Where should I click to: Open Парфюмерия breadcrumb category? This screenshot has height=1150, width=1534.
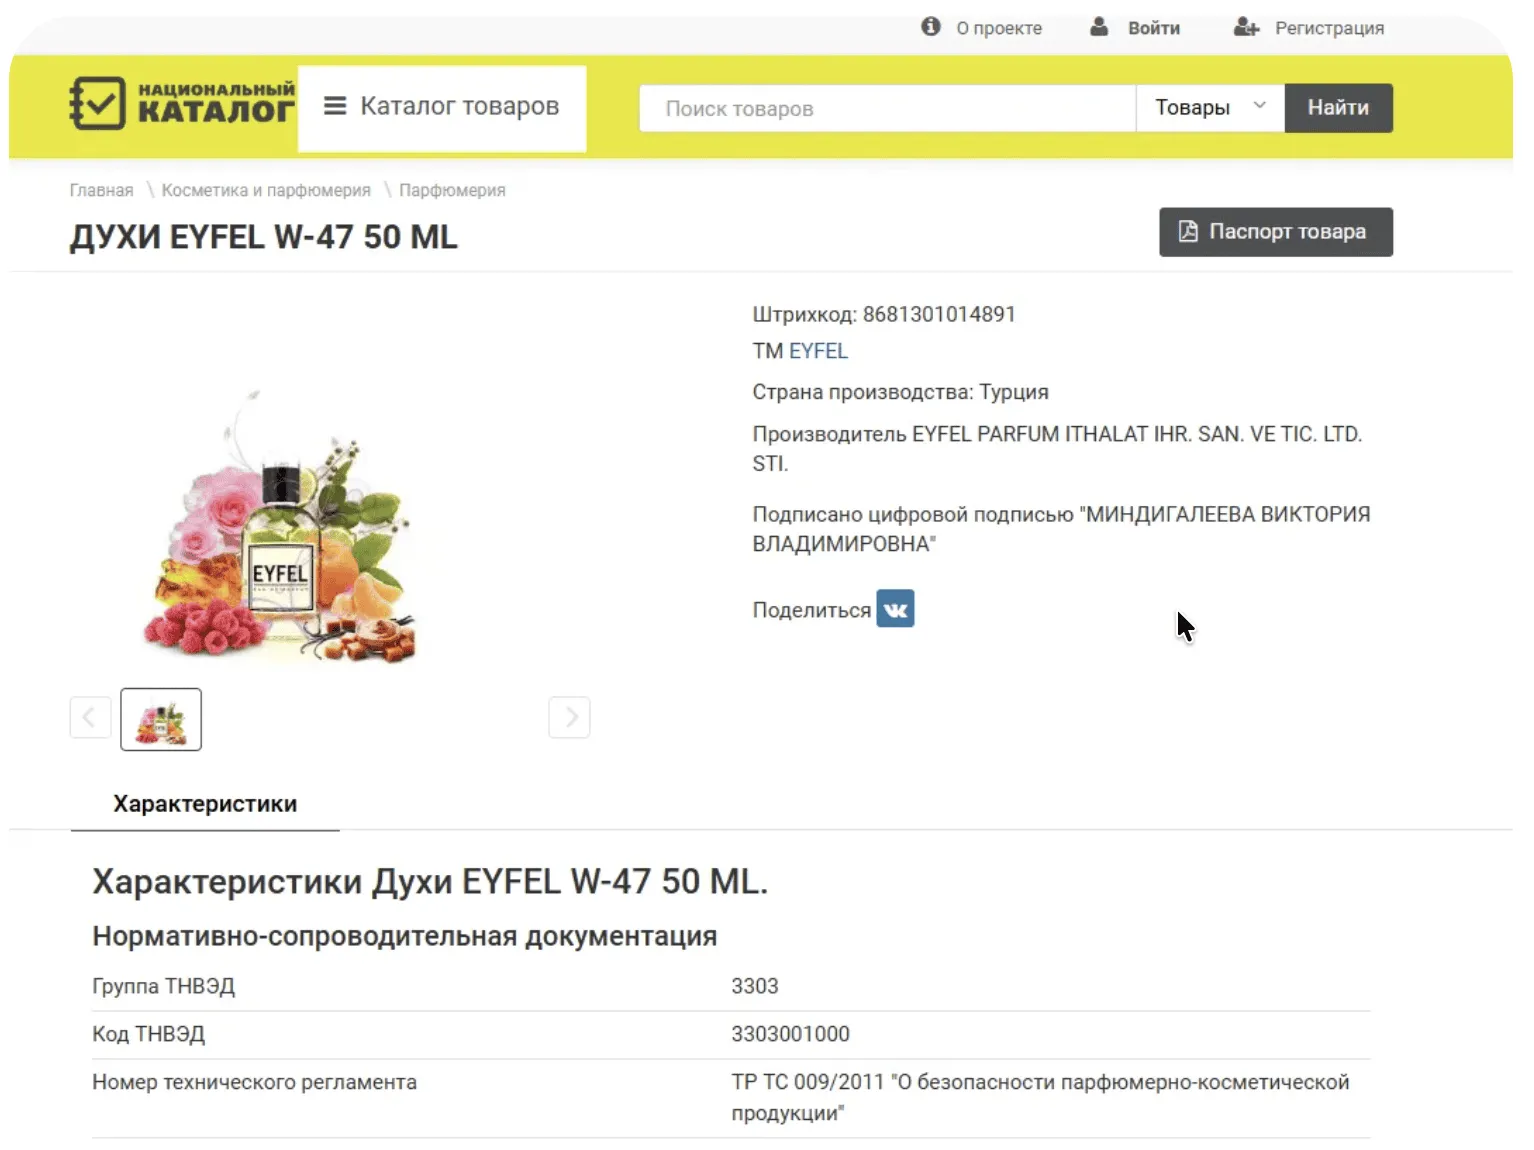(452, 190)
